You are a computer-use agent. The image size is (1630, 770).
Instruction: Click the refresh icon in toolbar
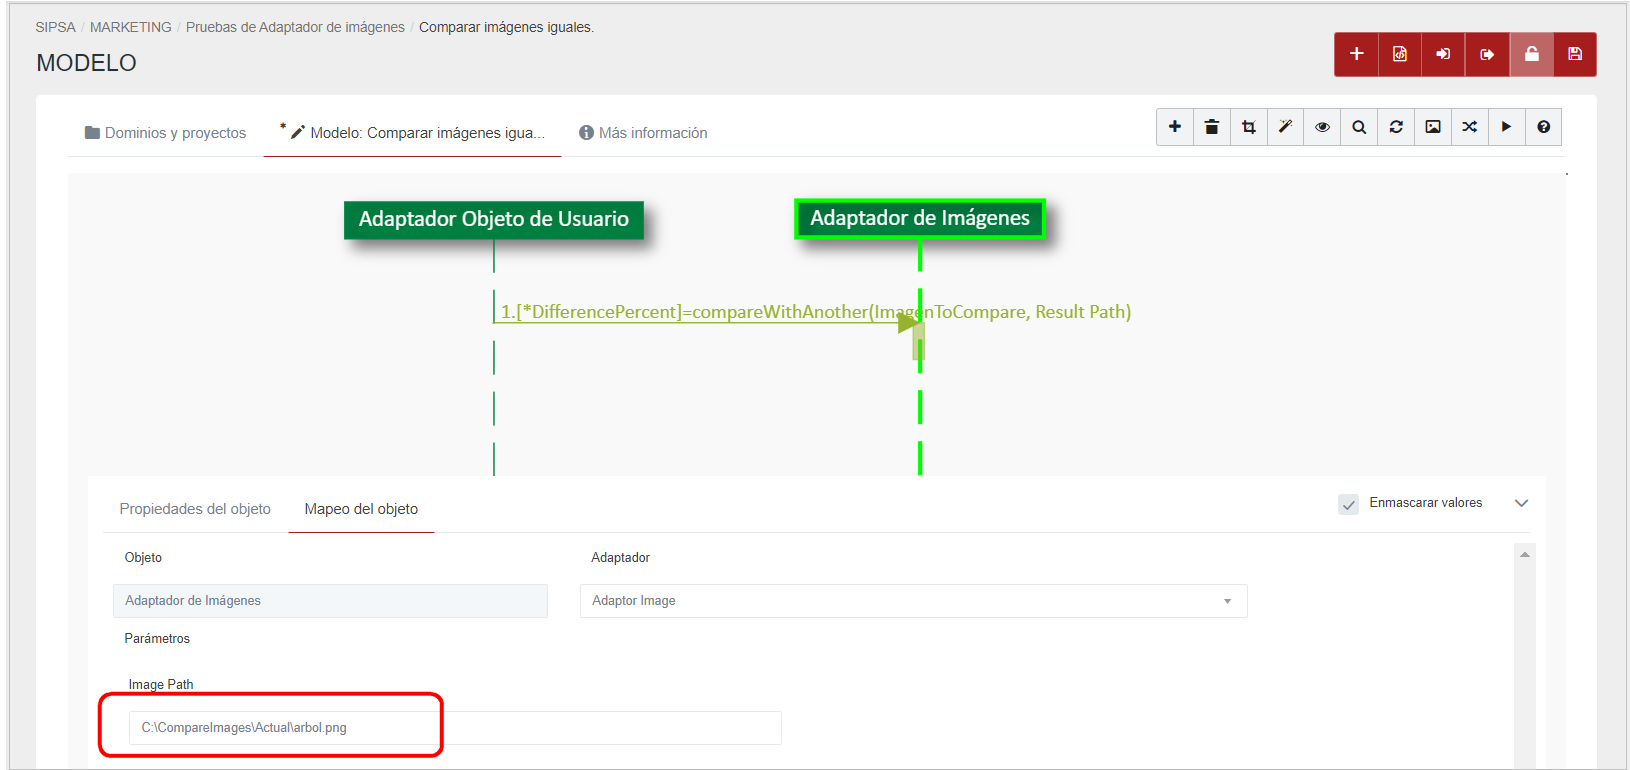pos(1396,127)
